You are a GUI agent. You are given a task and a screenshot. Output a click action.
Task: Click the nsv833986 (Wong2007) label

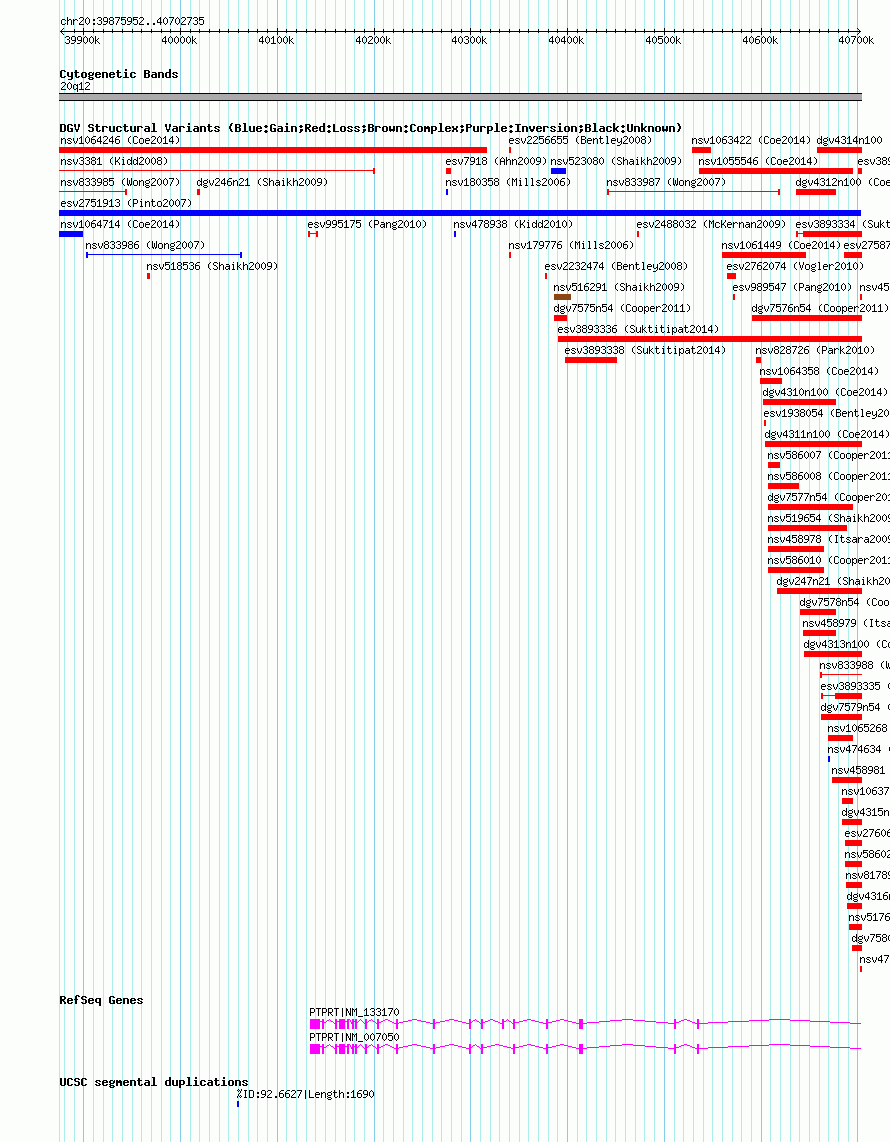click(145, 245)
